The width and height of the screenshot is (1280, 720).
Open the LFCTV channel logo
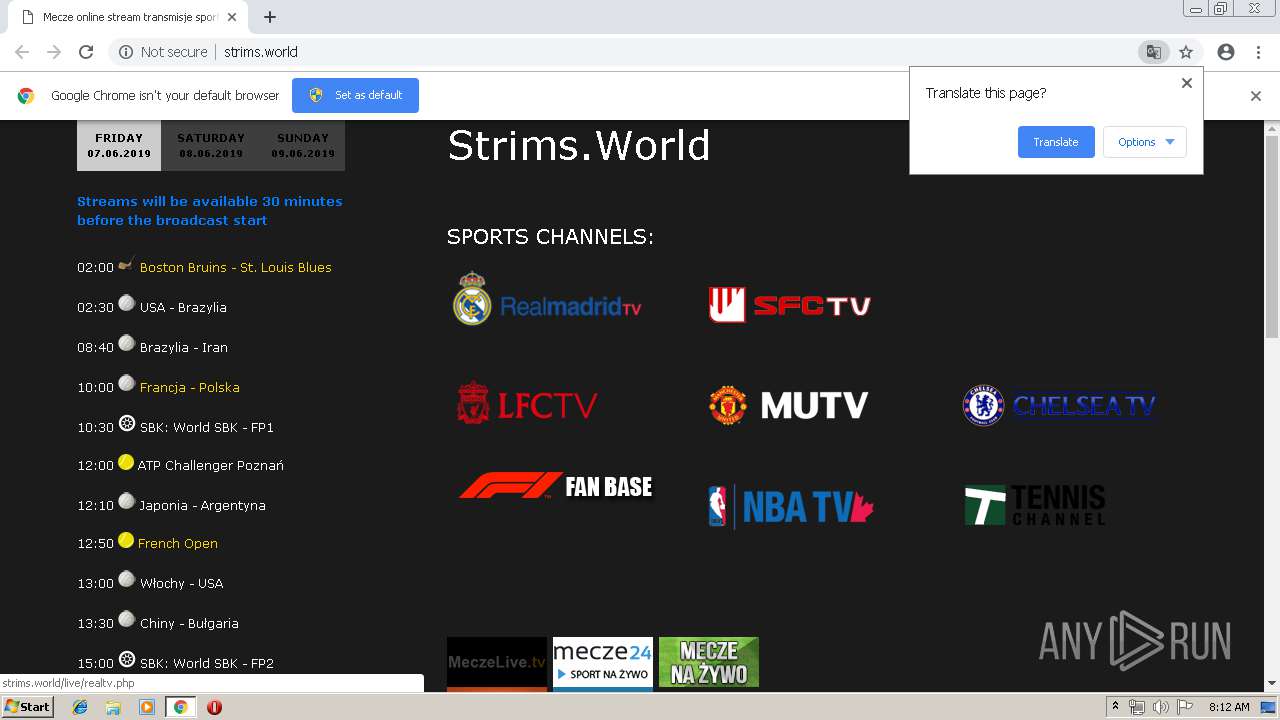527,404
